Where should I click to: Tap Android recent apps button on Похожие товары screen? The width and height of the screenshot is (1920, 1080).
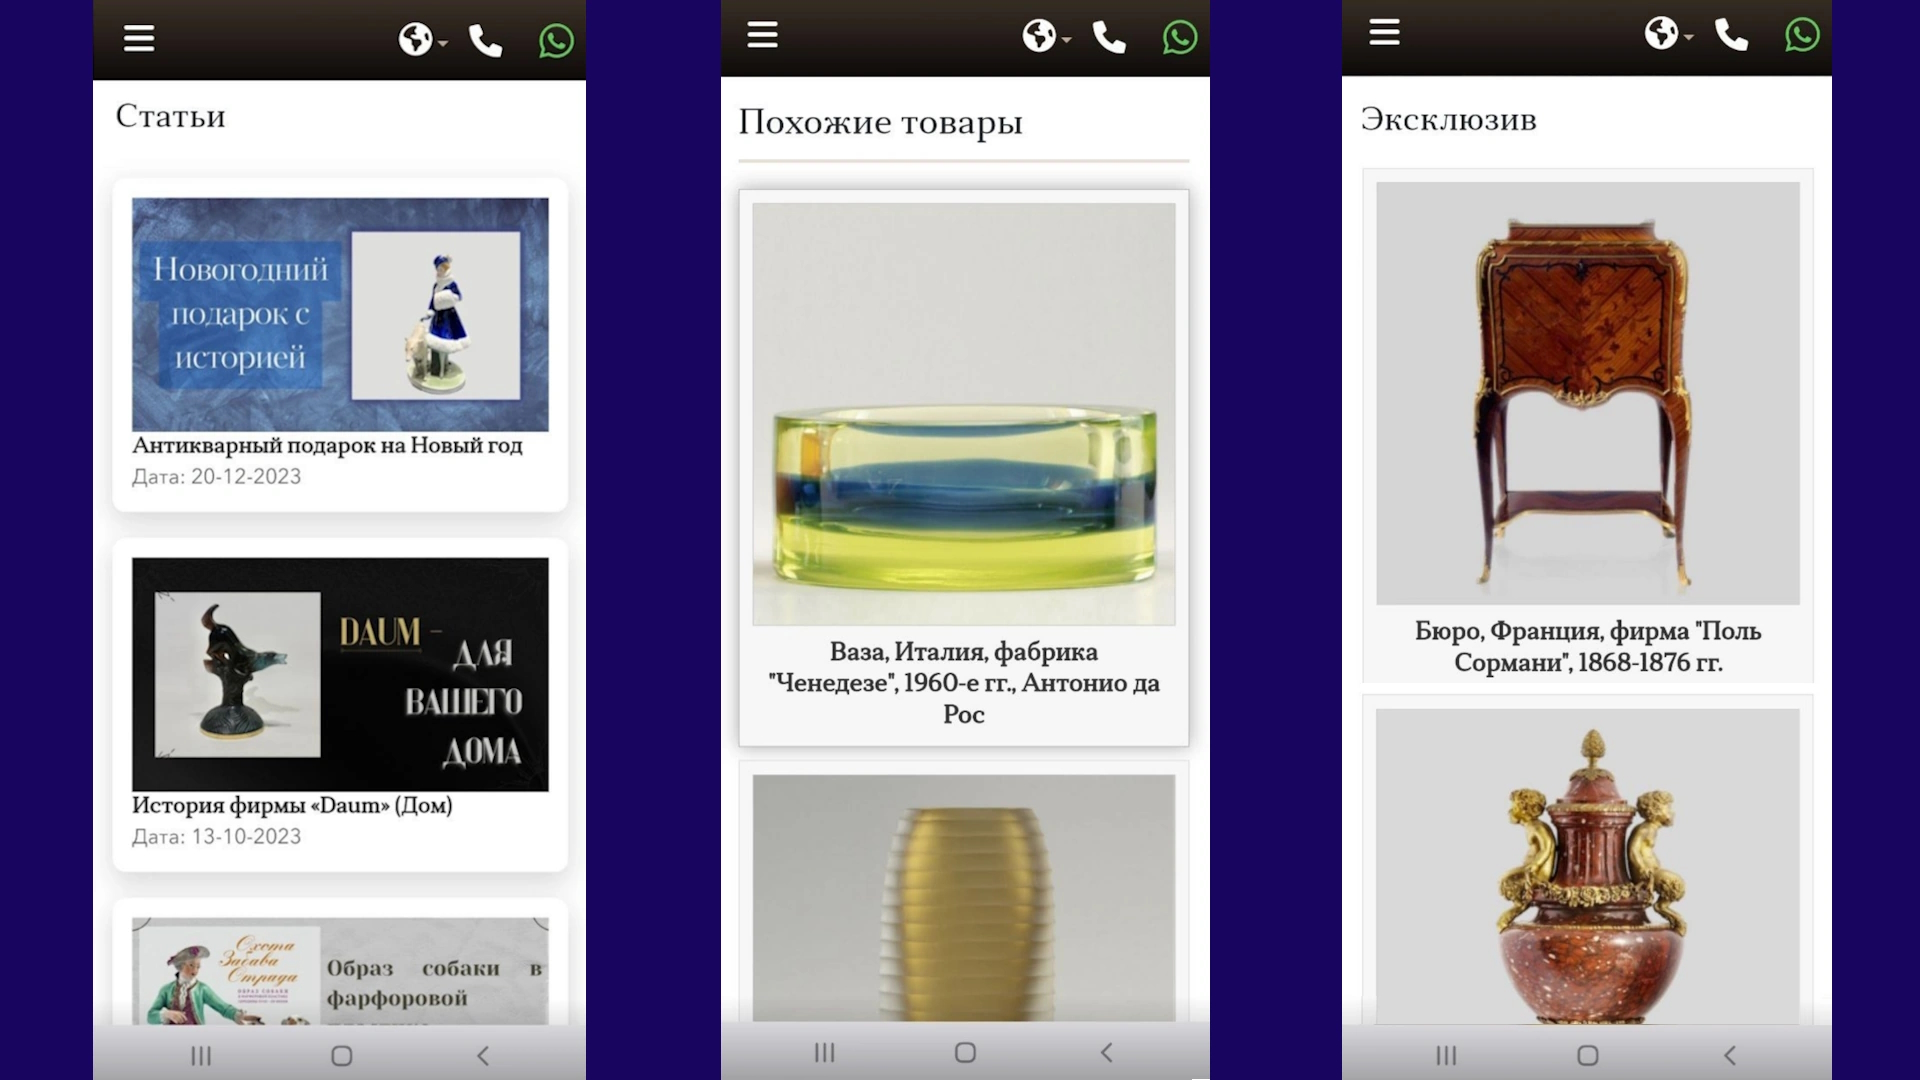pos(824,1053)
